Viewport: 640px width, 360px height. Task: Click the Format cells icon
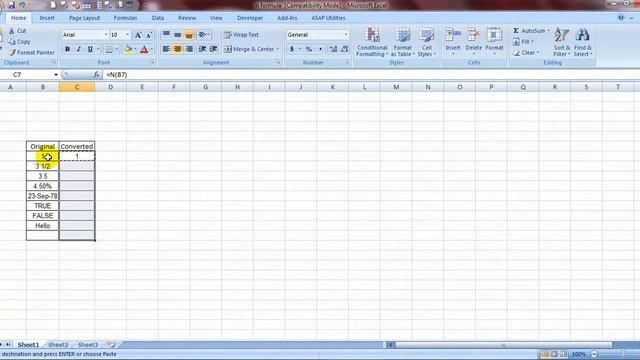click(x=494, y=35)
